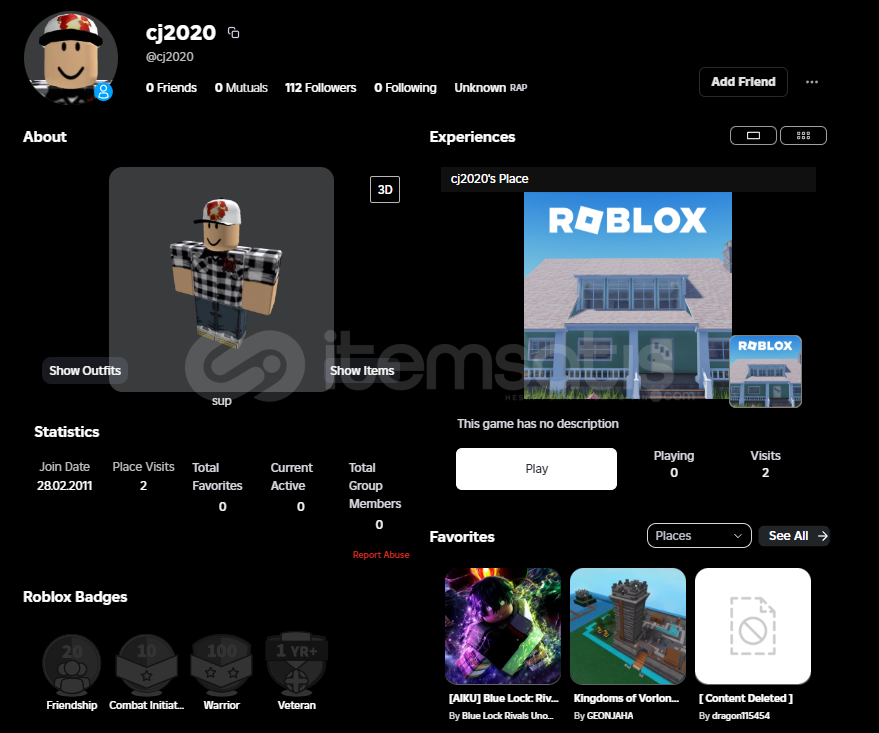Open the Blue Lock favorite game thumbnail
The height and width of the screenshot is (733, 879).
(x=503, y=626)
